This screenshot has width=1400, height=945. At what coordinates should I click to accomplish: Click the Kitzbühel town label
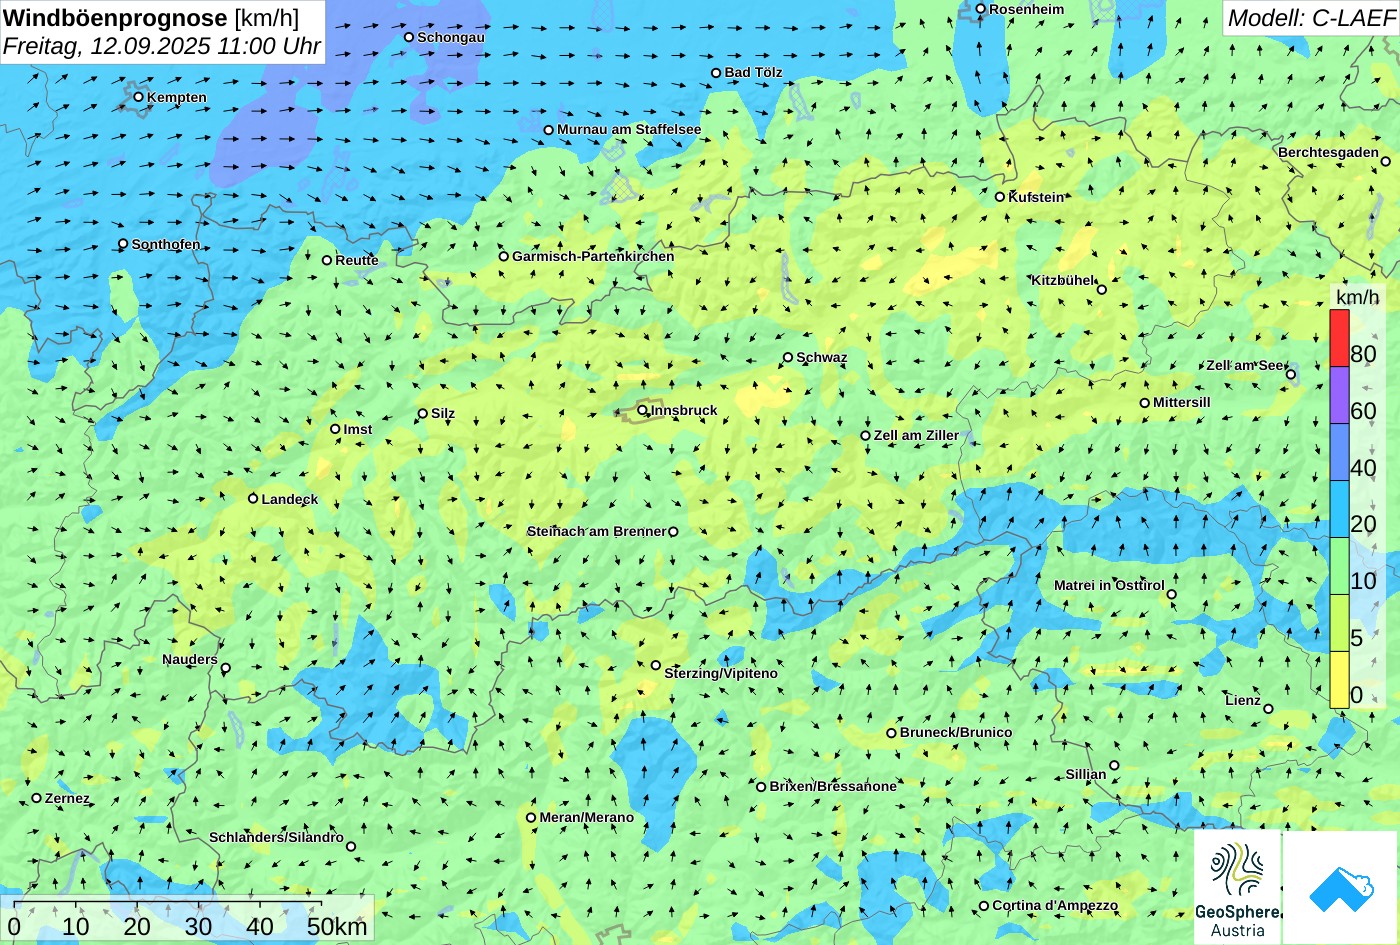(x=1063, y=280)
